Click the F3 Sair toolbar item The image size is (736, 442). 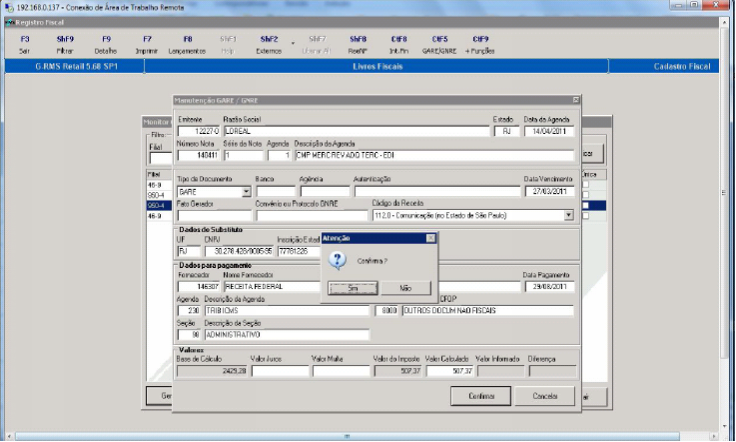point(24,45)
